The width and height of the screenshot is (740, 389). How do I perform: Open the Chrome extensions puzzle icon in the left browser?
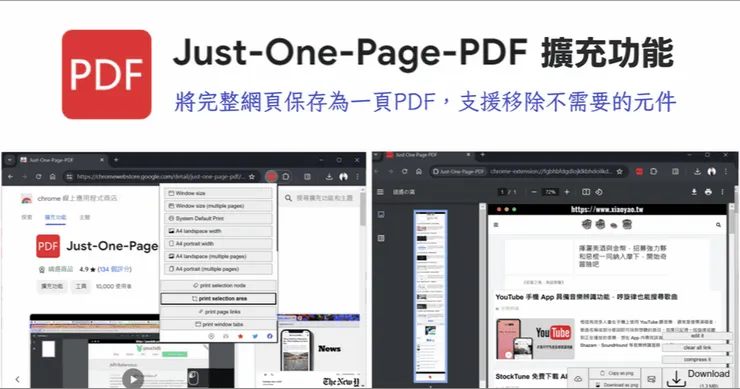click(286, 177)
